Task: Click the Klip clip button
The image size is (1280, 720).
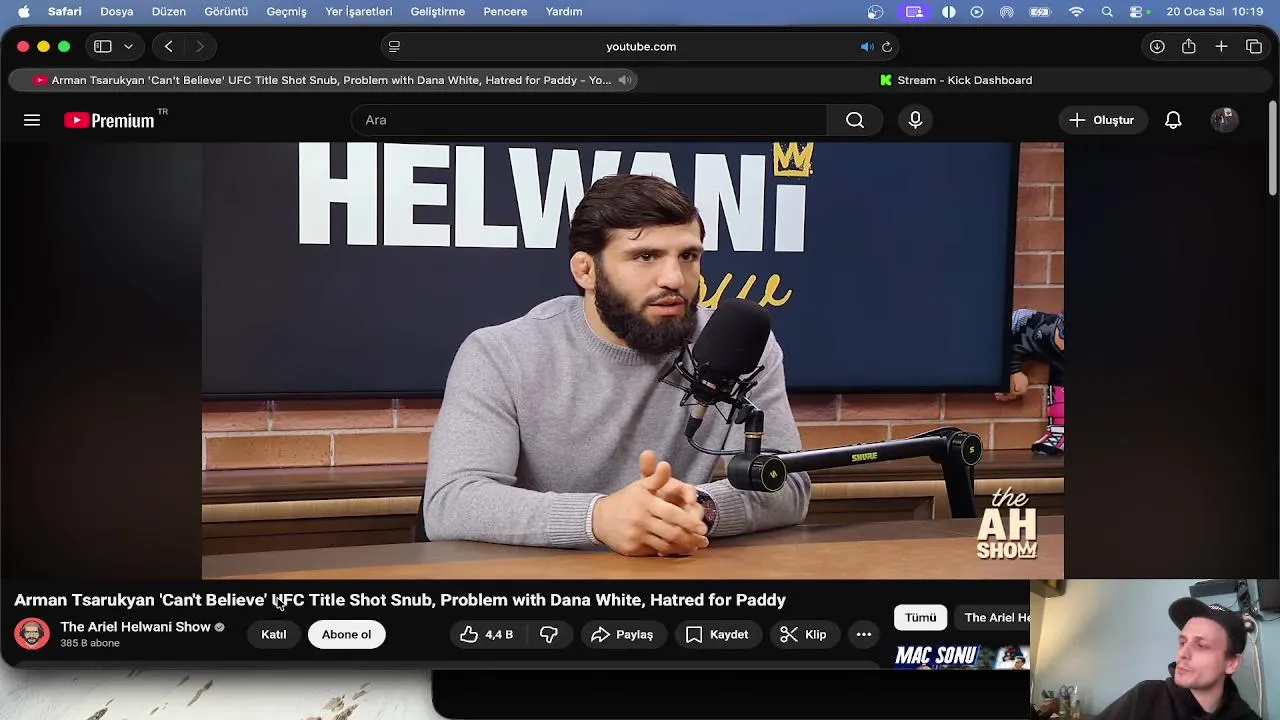Action: coord(803,634)
